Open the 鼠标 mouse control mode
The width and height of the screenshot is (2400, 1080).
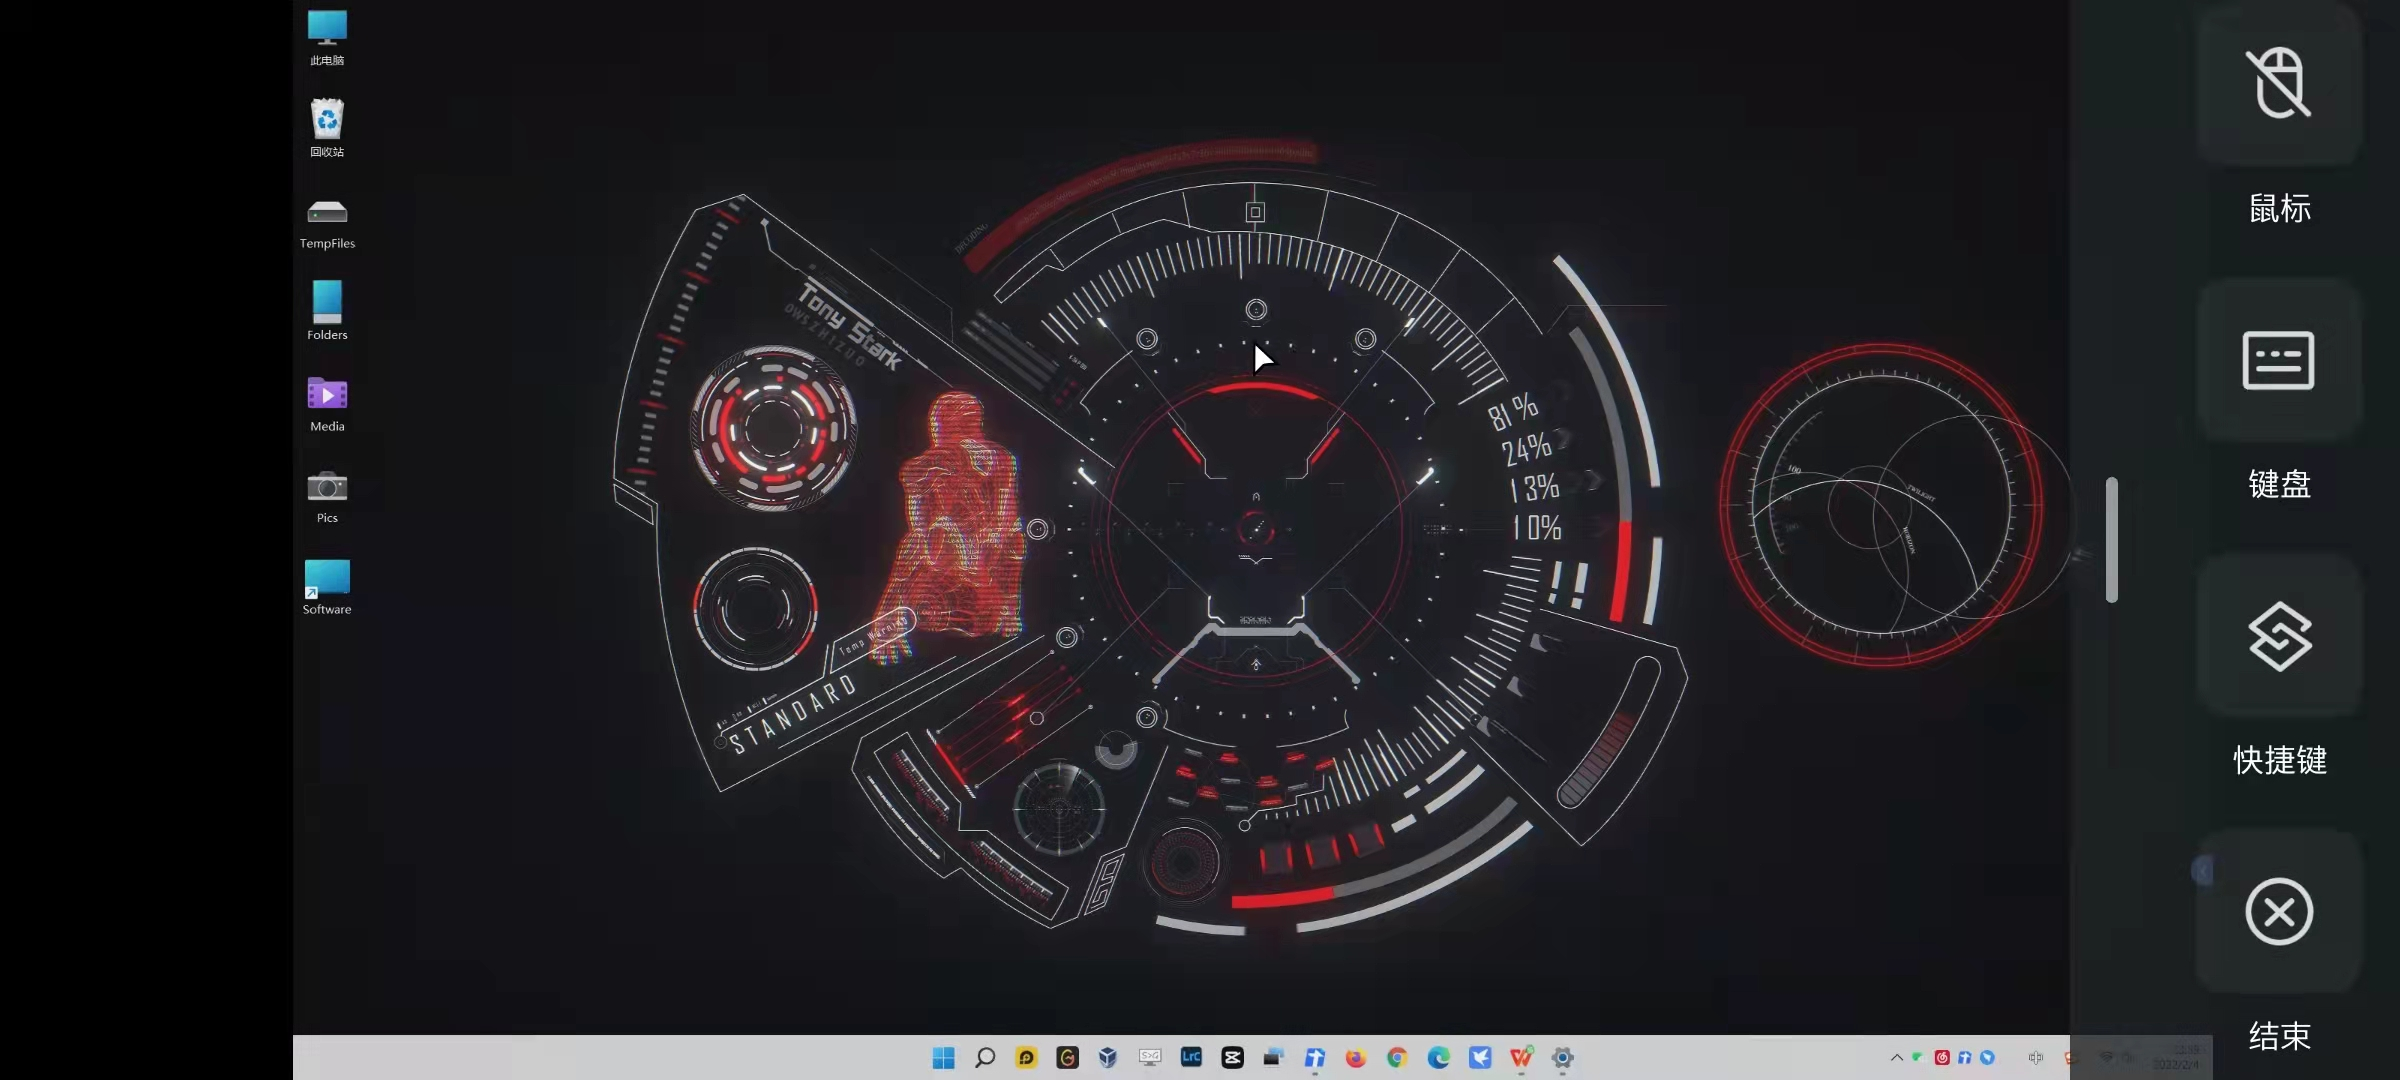[x=2279, y=85]
